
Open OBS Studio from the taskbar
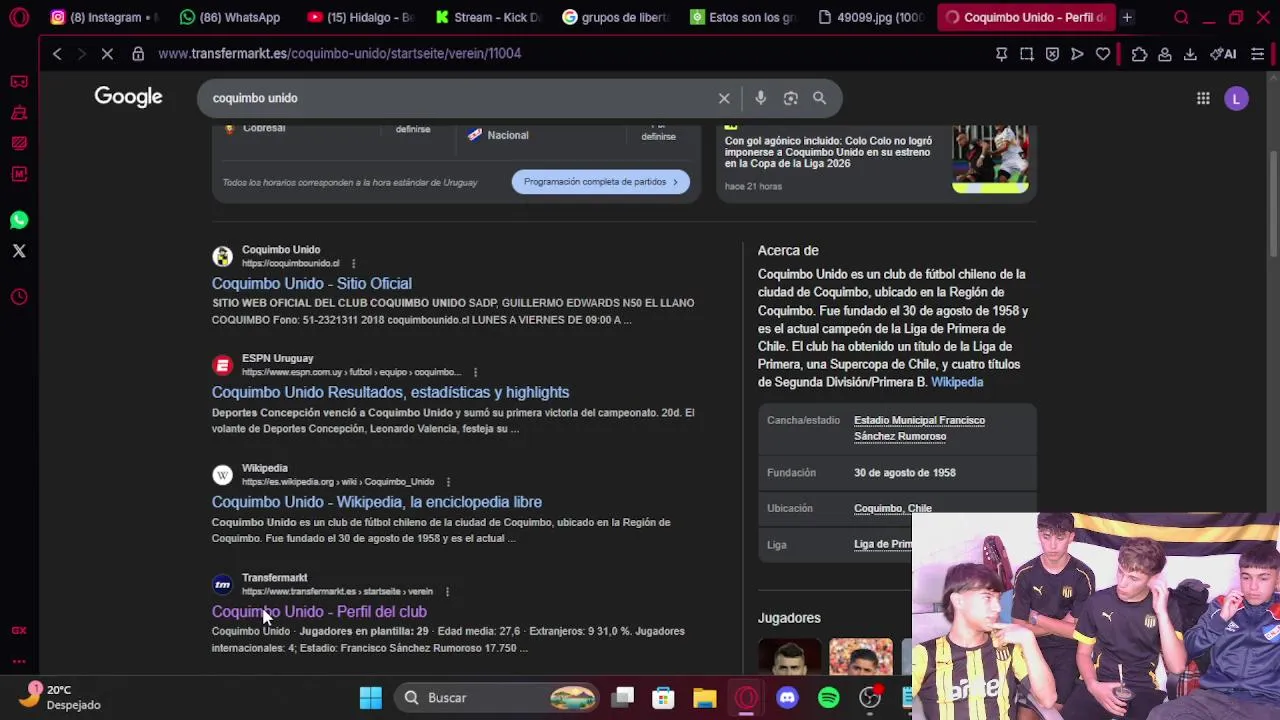pyautogui.click(x=870, y=698)
